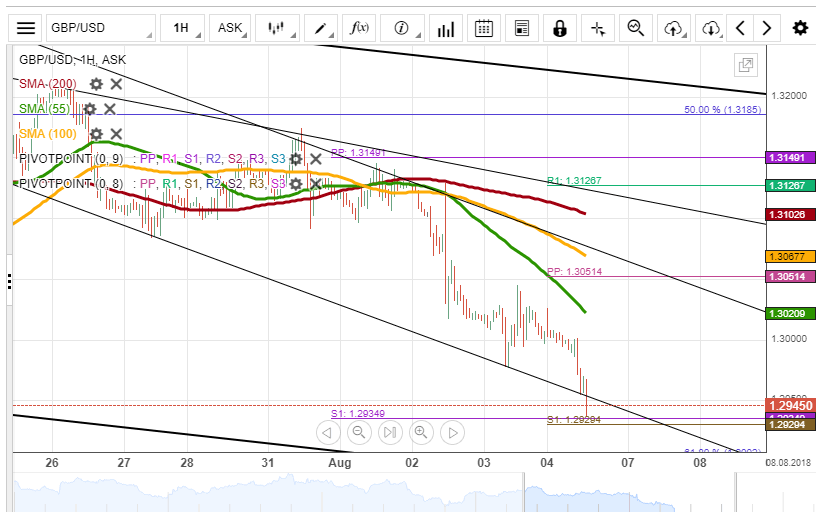Activate the crosshair cursor tool
The height and width of the screenshot is (519, 828).
(598, 28)
